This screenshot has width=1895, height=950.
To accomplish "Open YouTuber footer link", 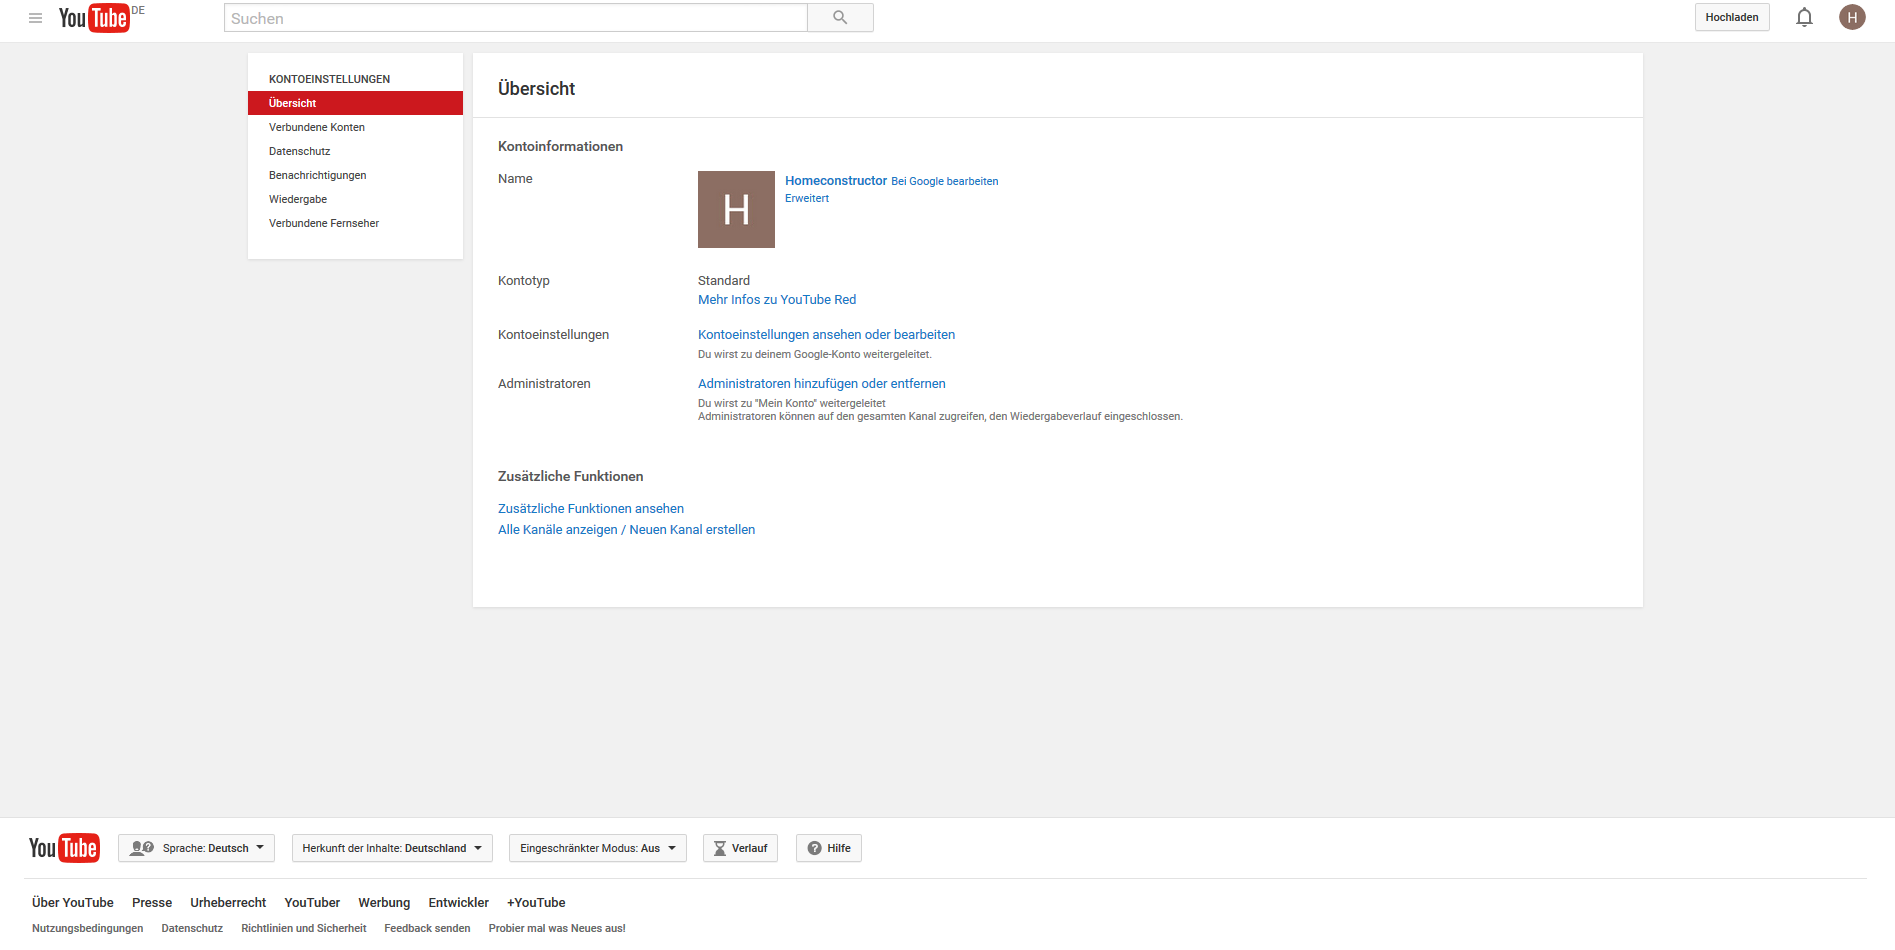I will (312, 903).
